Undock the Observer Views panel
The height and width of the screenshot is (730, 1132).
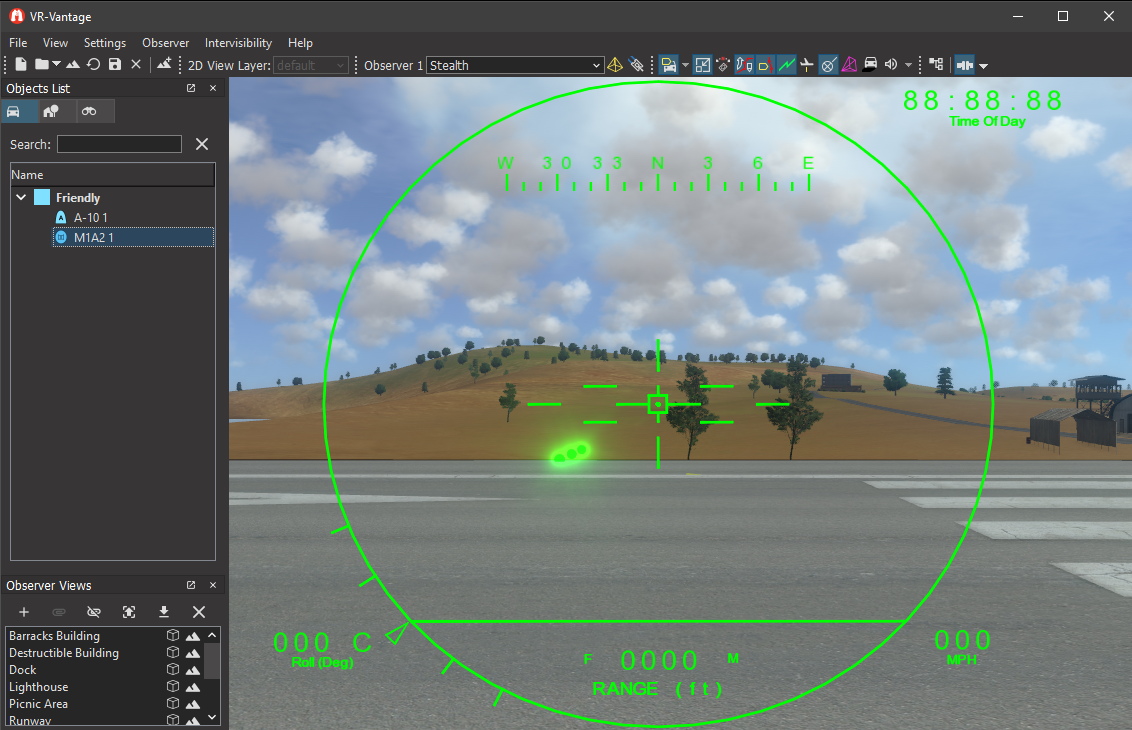[x=191, y=585]
